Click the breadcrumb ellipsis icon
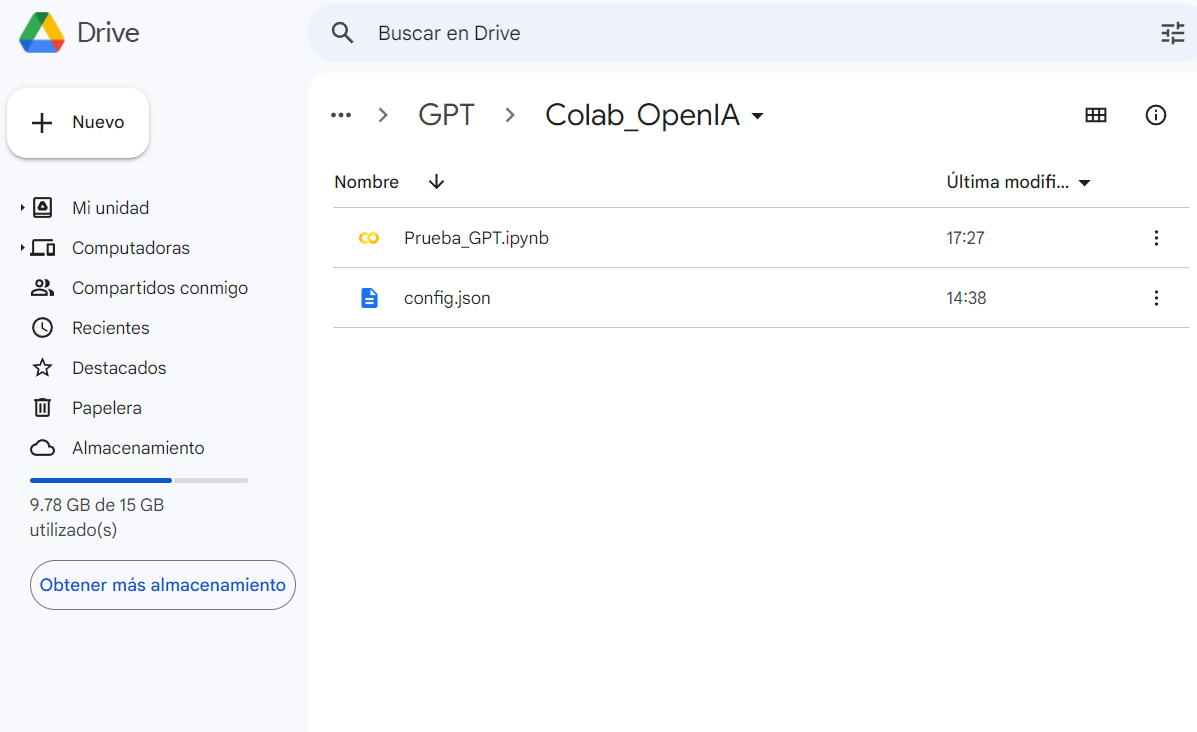The image size is (1197, 732). (340, 115)
